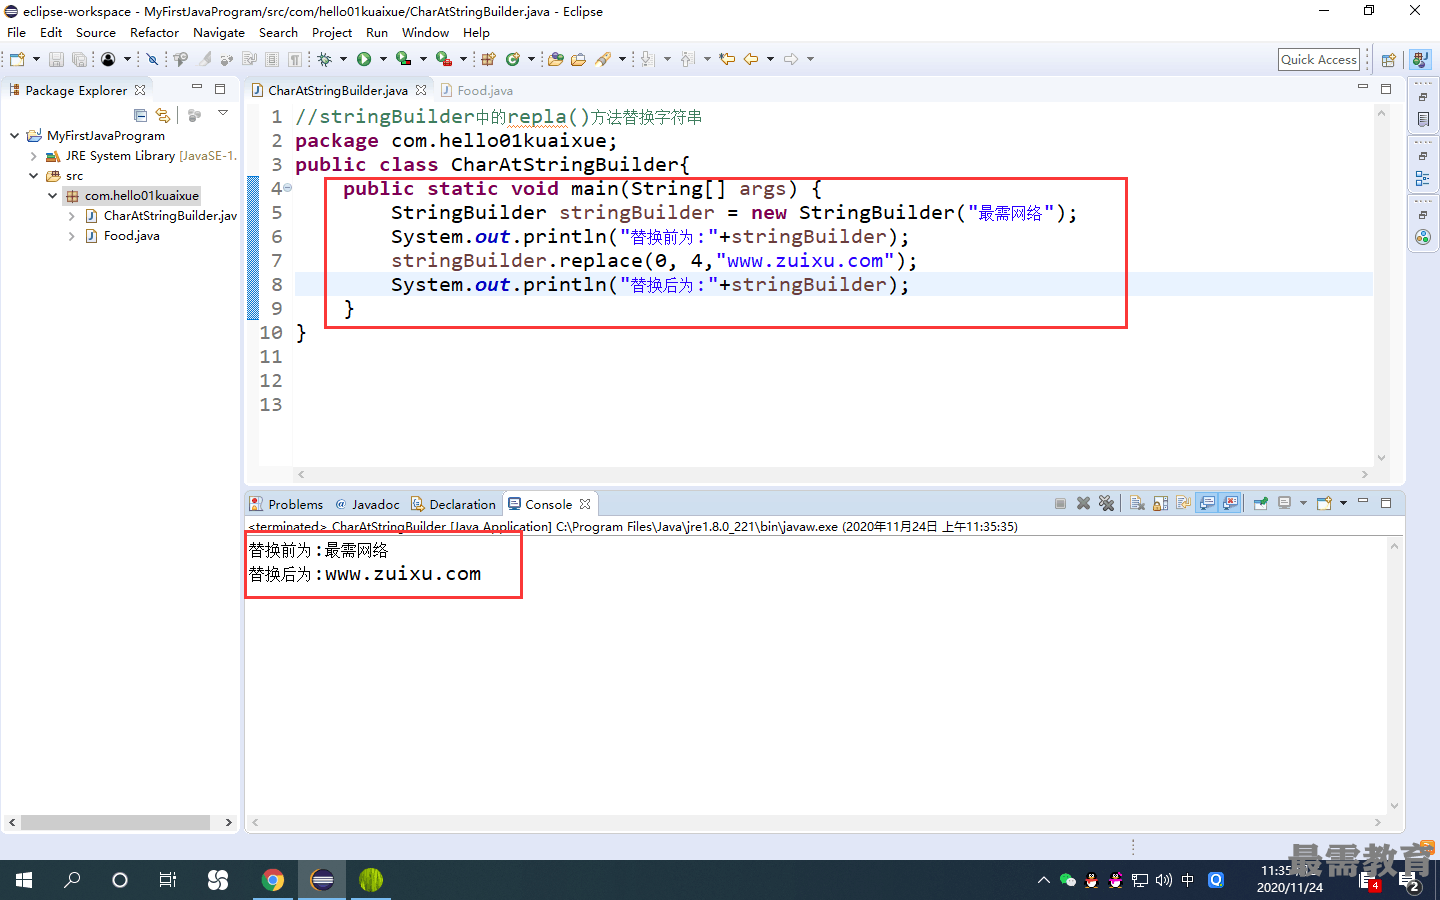Toggle Show Console on Standard Error change
The width and height of the screenshot is (1440, 900).
coord(1231,503)
